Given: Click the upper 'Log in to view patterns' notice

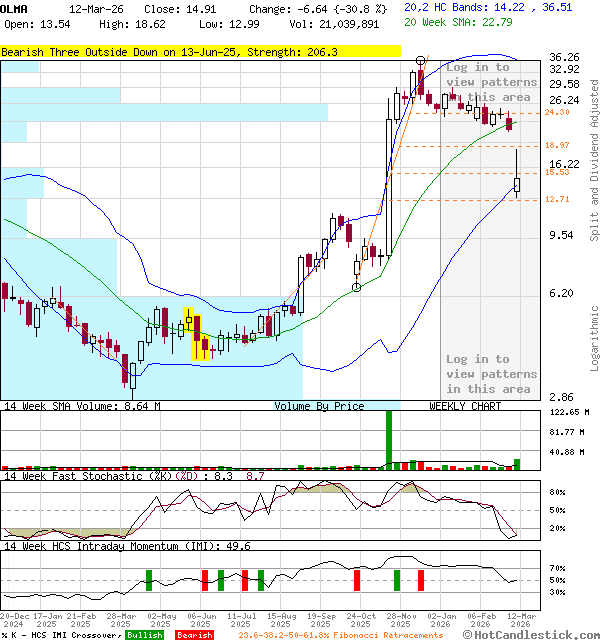Looking at the screenshot, I should pyautogui.click(x=491, y=82).
